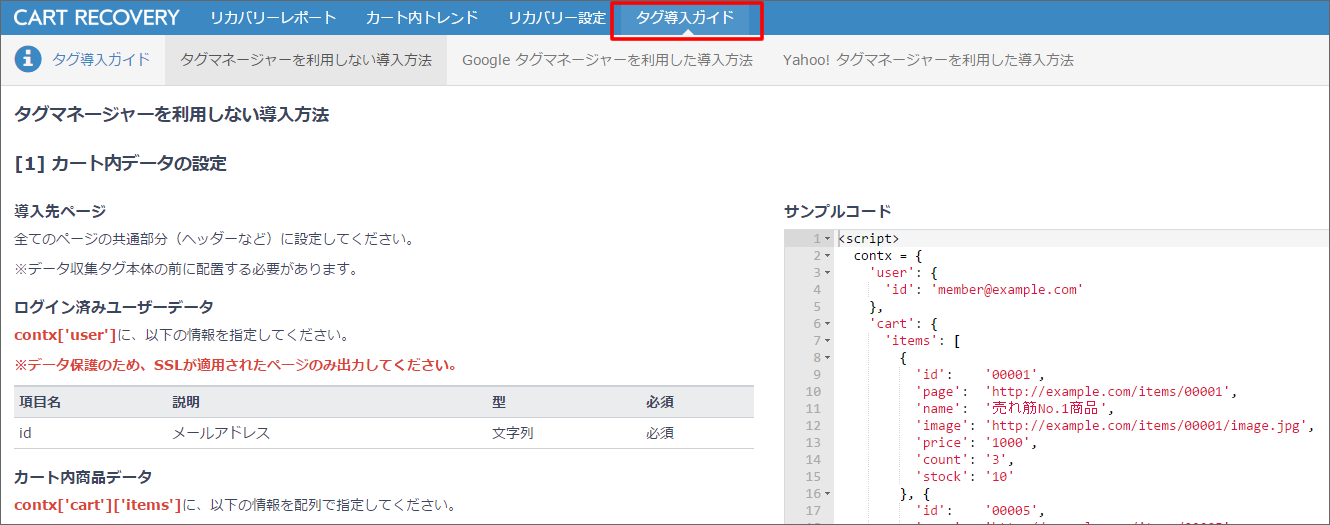
Task: Click the カート内商品データ heading
Action: [x=83, y=477]
